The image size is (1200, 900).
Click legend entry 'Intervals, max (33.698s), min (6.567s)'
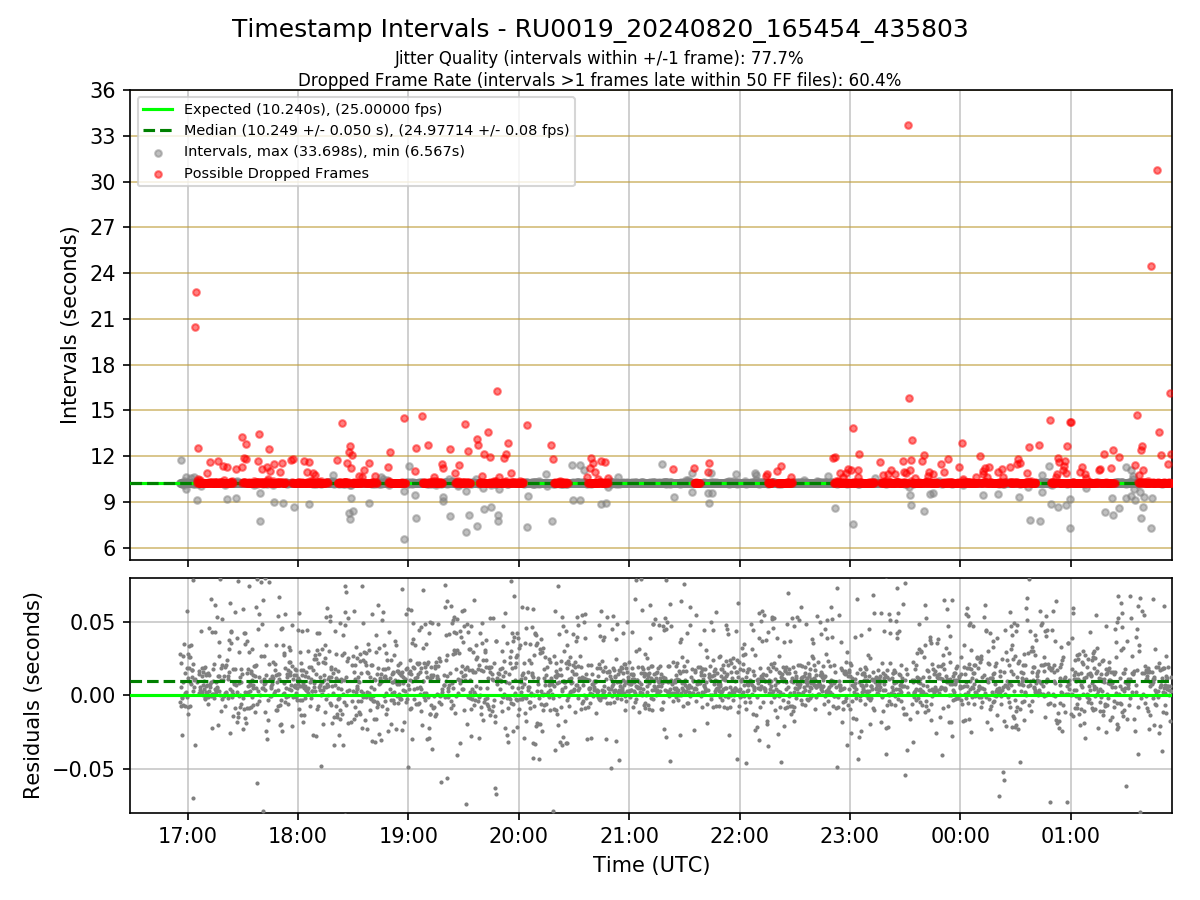(x=324, y=151)
